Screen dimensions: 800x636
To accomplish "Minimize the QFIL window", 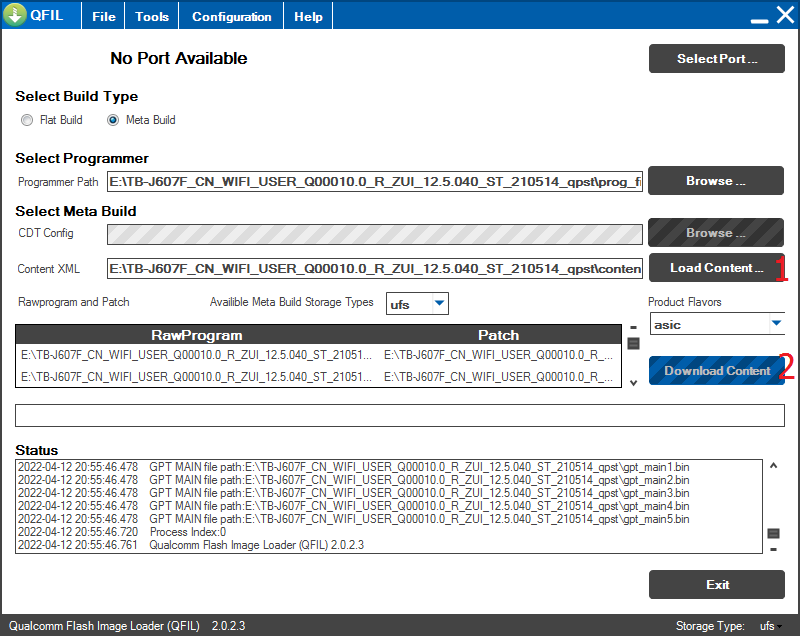I will pyautogui.click(x=759, y=21).
